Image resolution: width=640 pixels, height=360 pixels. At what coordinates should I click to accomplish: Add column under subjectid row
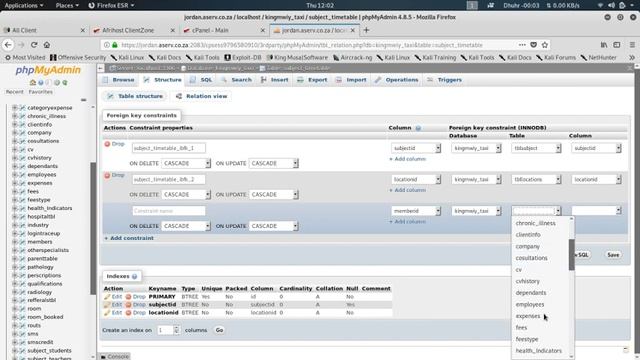coord(407,159)
